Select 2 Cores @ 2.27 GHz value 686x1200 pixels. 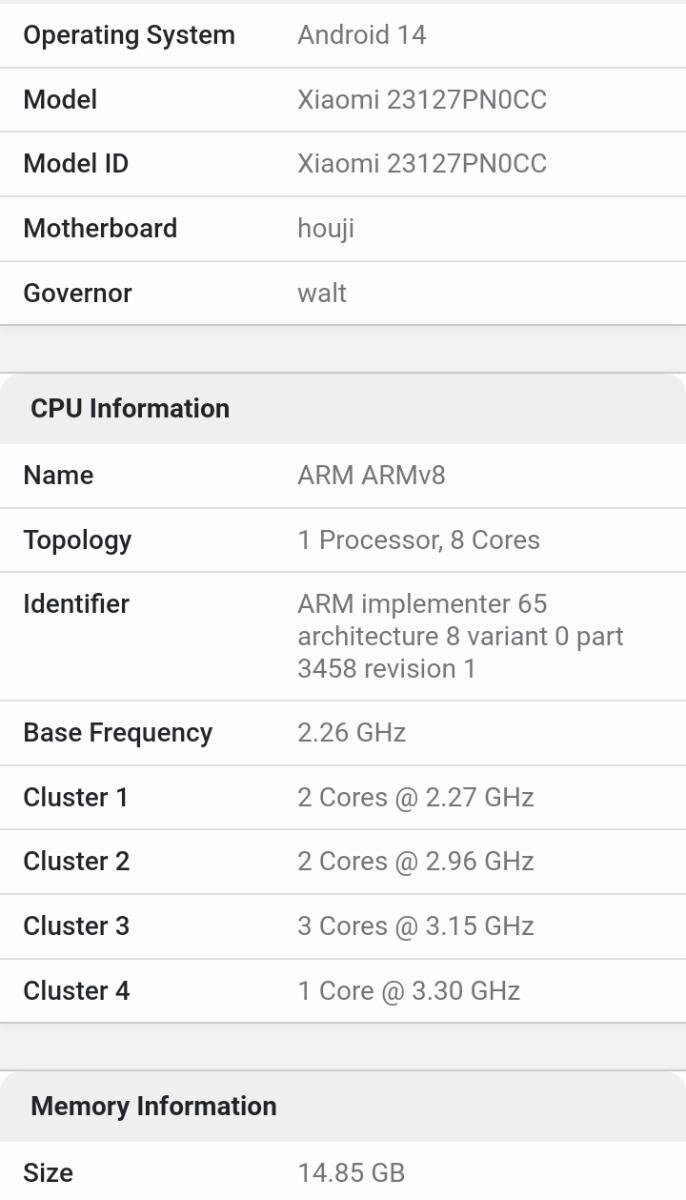click(416, 797)
